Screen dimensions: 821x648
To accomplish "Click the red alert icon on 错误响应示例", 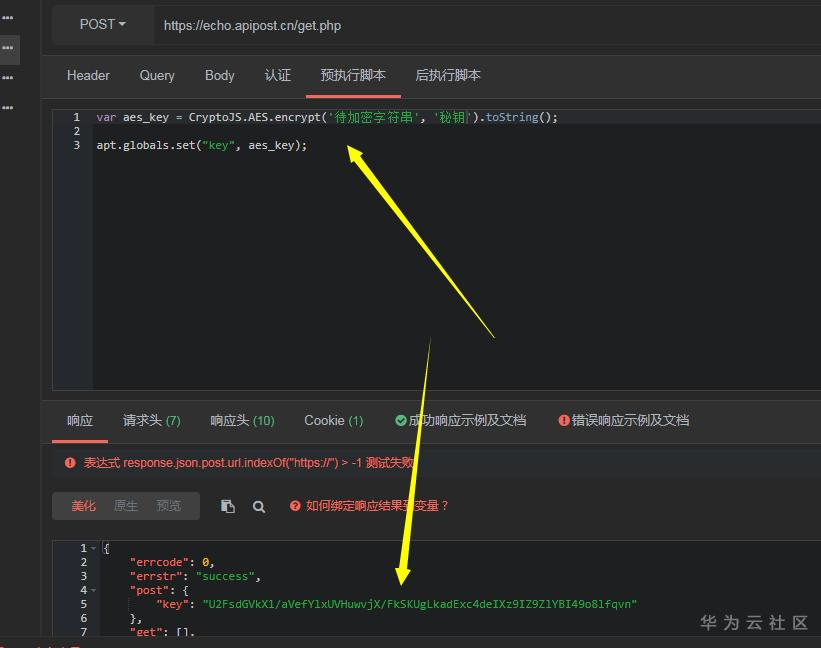I will 564,420.
